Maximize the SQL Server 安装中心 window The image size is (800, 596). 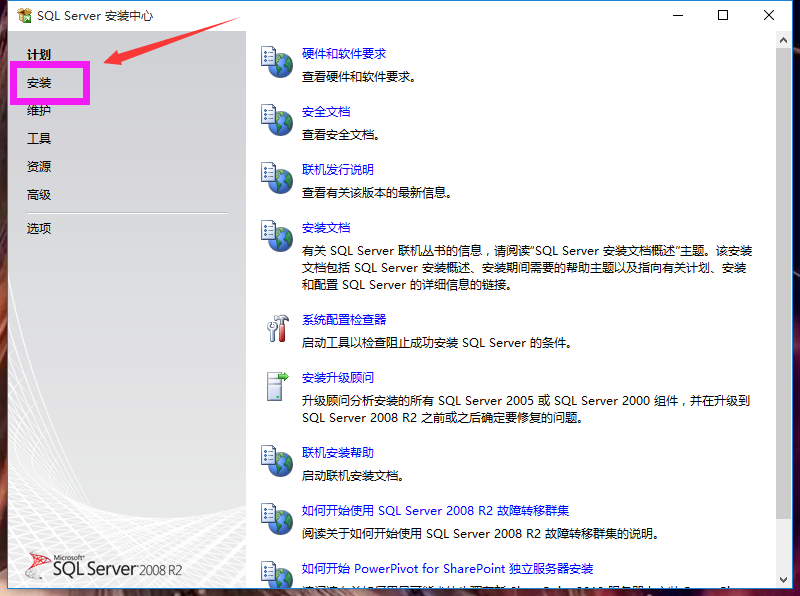pyautogui.click(x=722, y=15)
